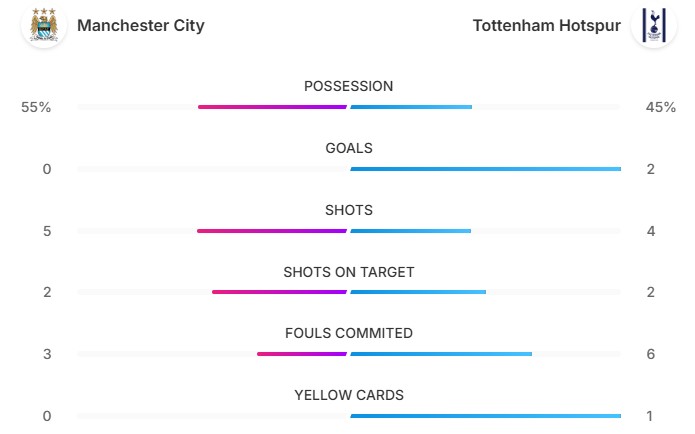Select the POSSESSION stat label

point(348,86)
